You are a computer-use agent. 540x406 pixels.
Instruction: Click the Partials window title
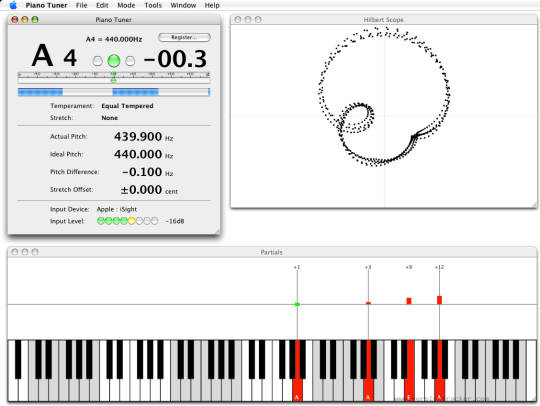(271, 252)
